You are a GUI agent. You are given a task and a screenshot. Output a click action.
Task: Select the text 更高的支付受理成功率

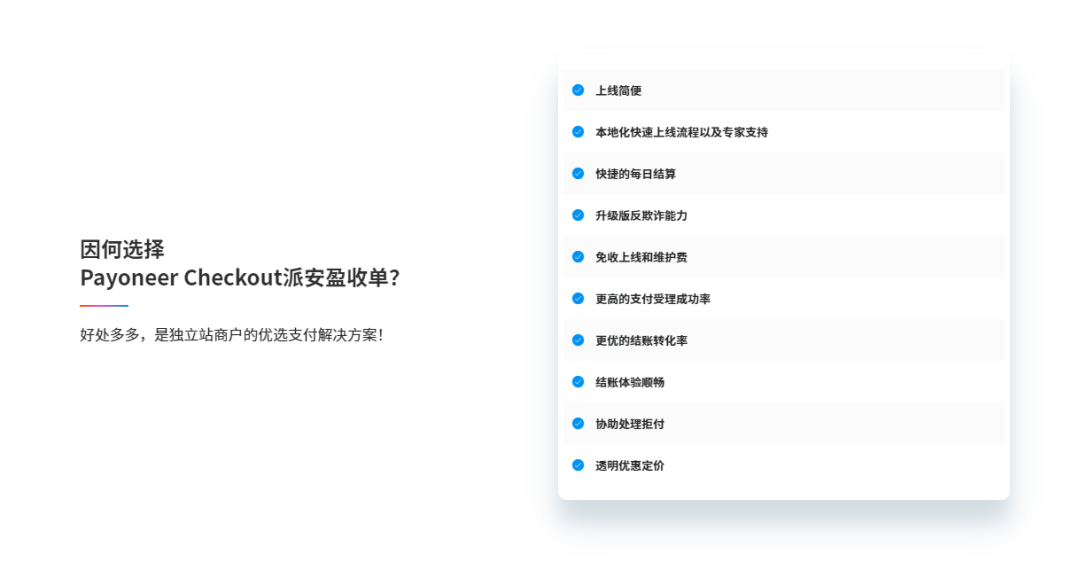[x=653, y=299]
